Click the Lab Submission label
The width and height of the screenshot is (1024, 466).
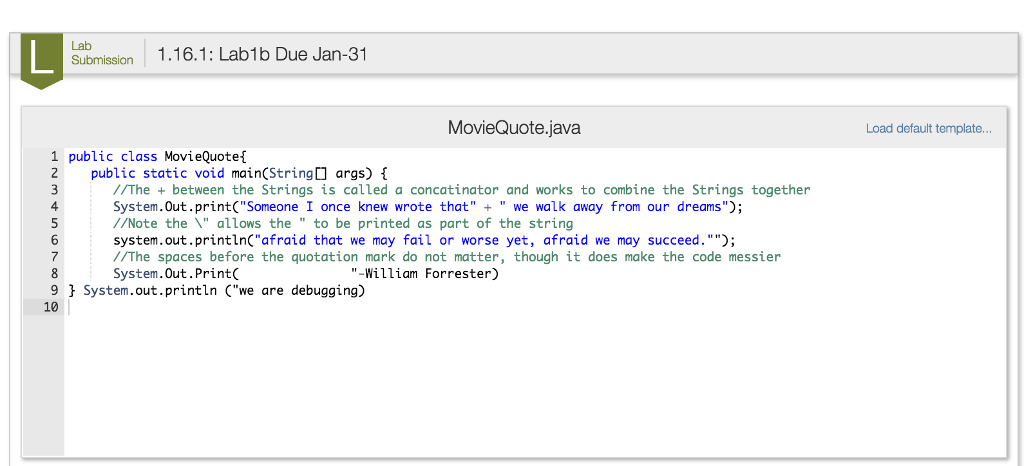pyautogui.click(x=101, y=53)
